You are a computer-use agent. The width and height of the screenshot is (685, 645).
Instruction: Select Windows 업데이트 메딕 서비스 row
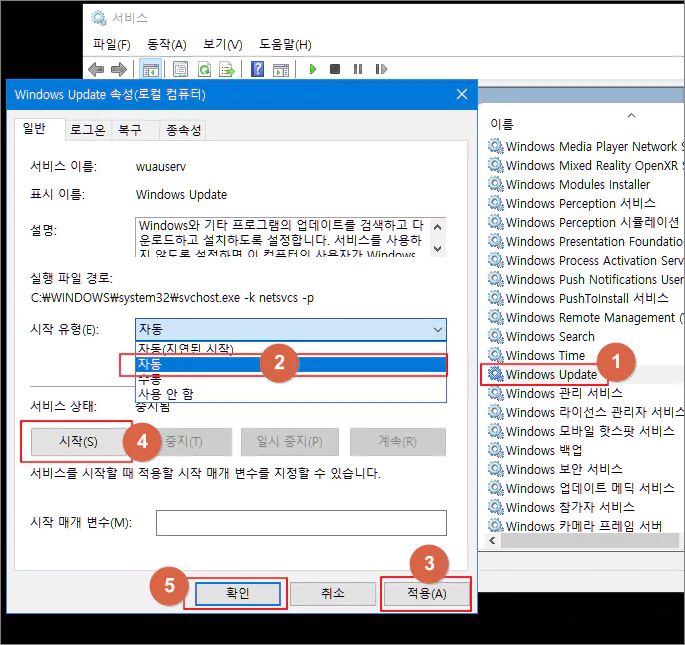[x=585, y=488]
